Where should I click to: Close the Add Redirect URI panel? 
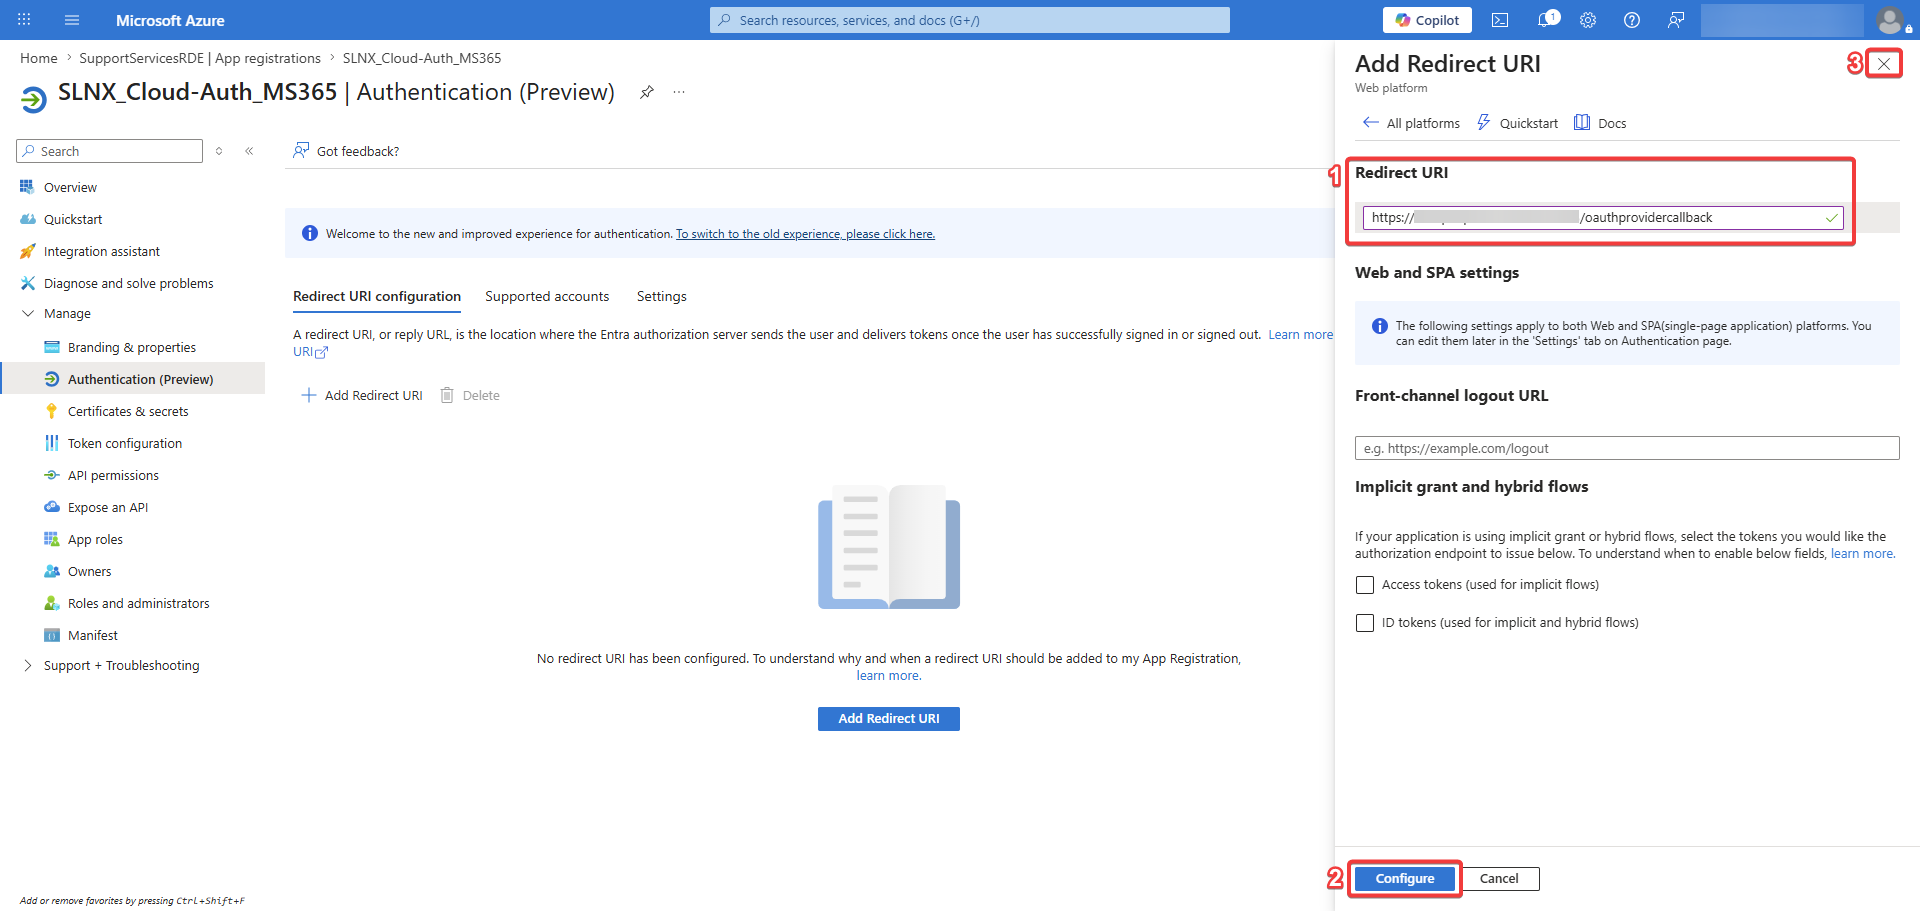(x=1884, y=64)
